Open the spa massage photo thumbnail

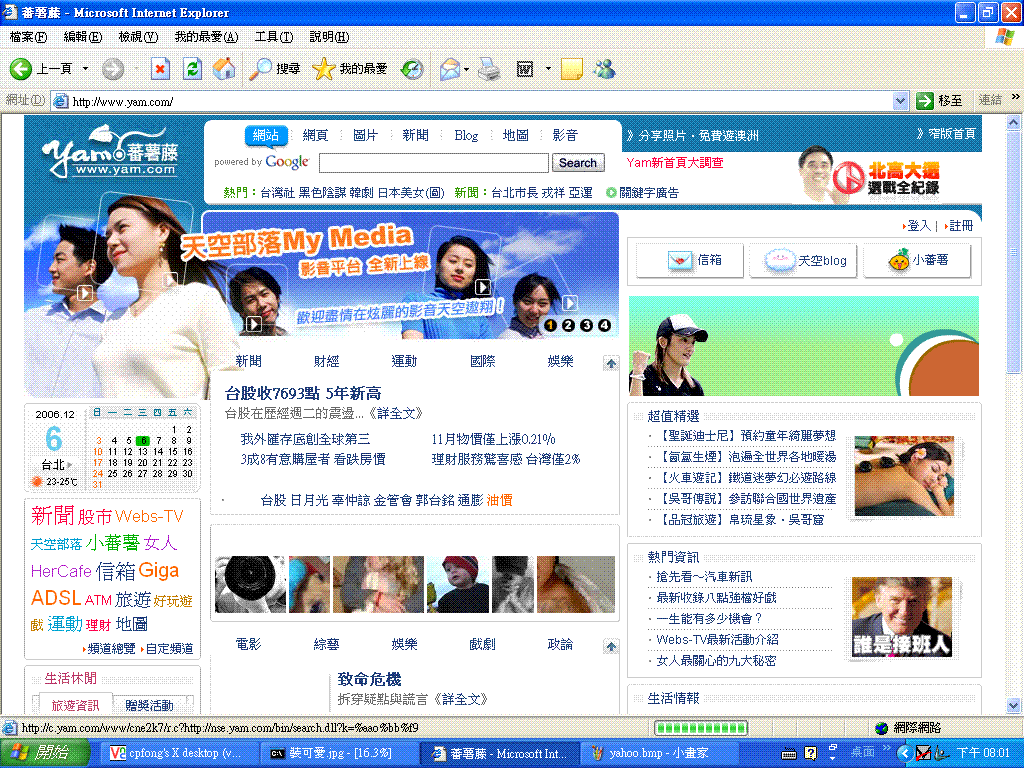904,476
